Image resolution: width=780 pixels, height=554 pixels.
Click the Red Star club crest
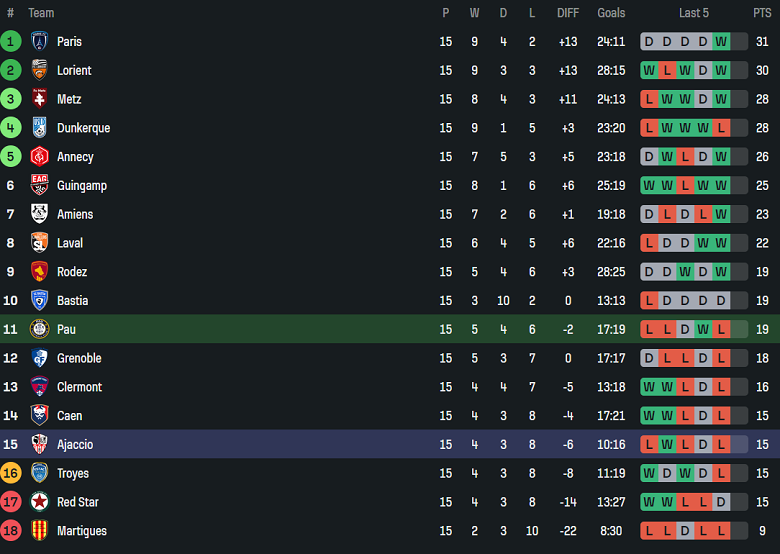tap(39, 502)
